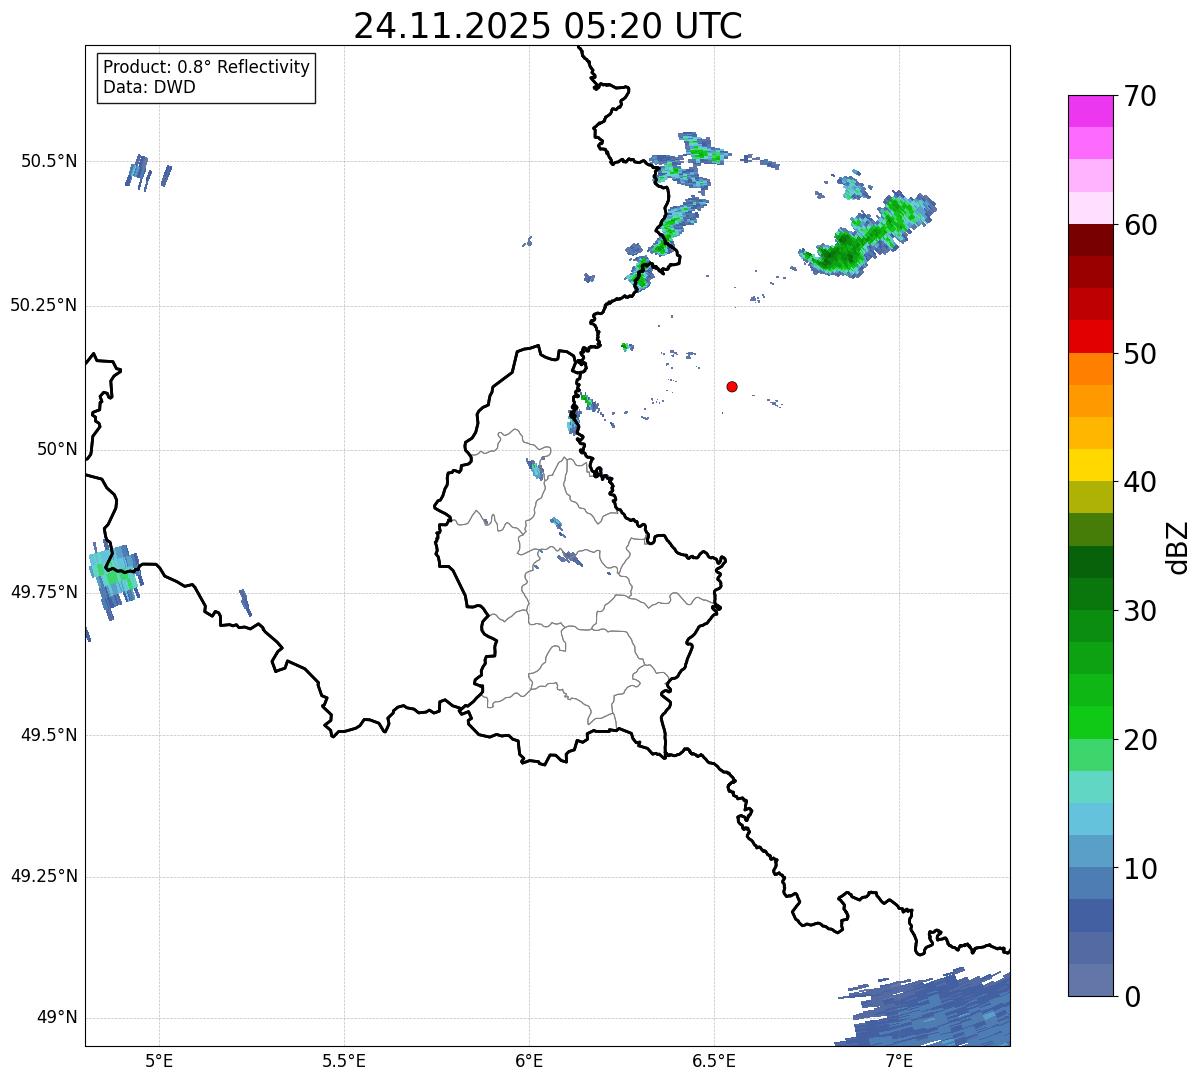Click the 49.25°N latitude tick label
Screen dimensions: 1202x1081
tap(44, 877)
